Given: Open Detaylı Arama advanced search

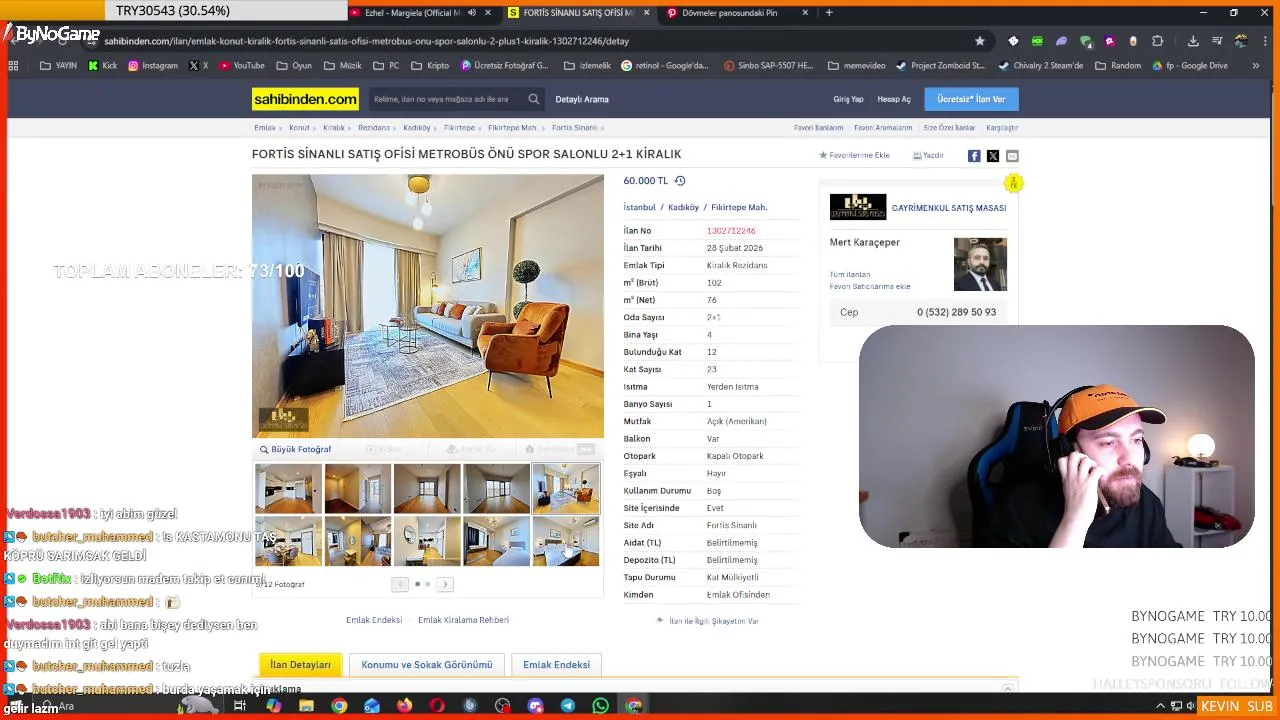Looking at the screenshot, I should (x=582, y=99).
